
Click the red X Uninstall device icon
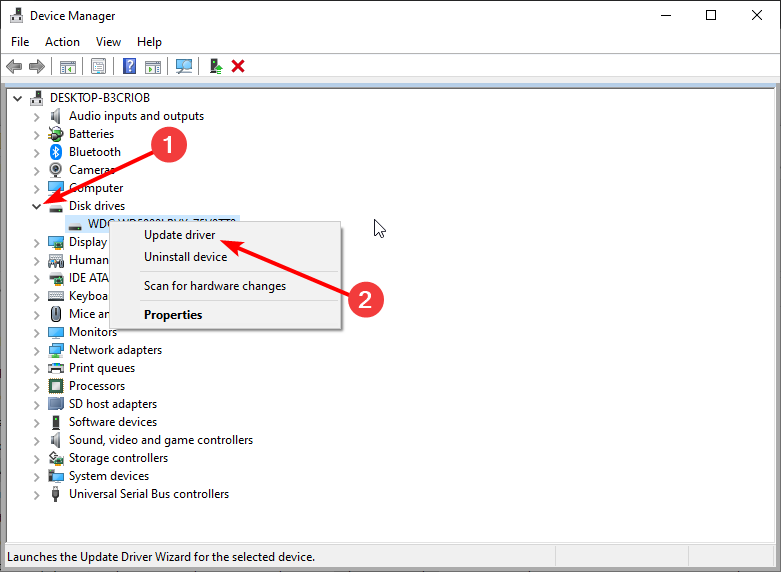click(238, 66)
